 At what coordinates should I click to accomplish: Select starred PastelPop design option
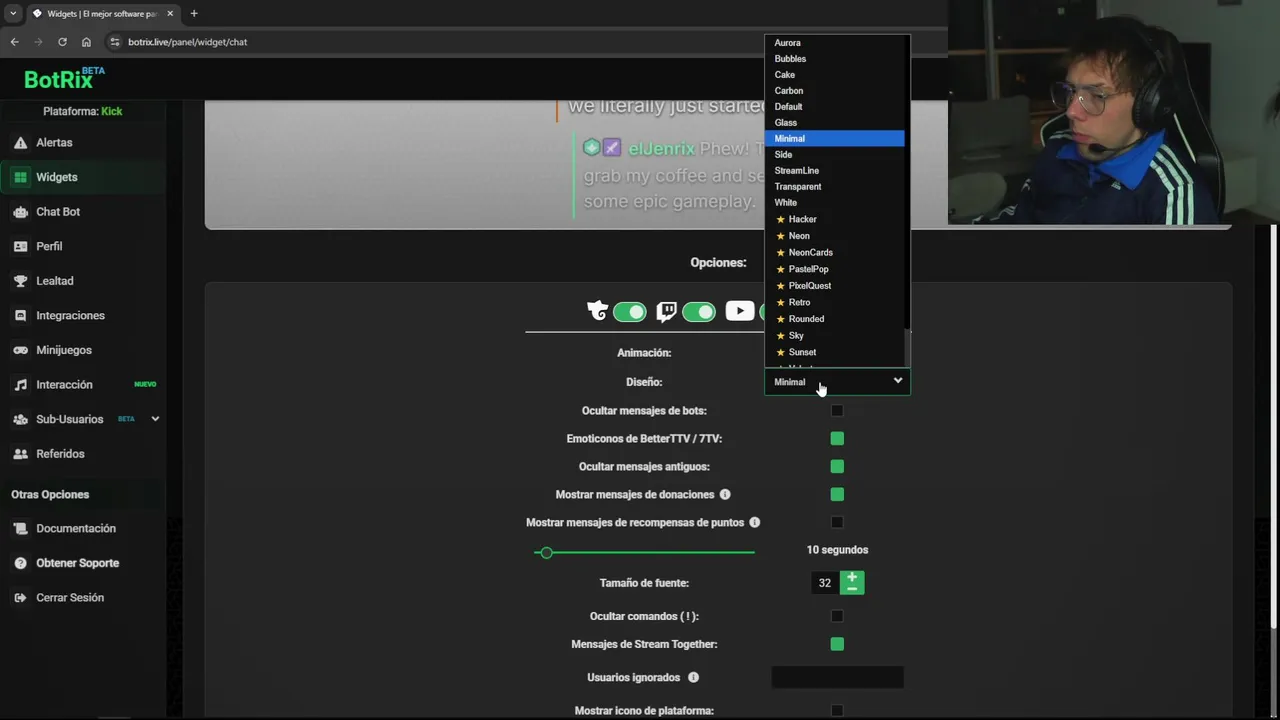pos(835,269)
